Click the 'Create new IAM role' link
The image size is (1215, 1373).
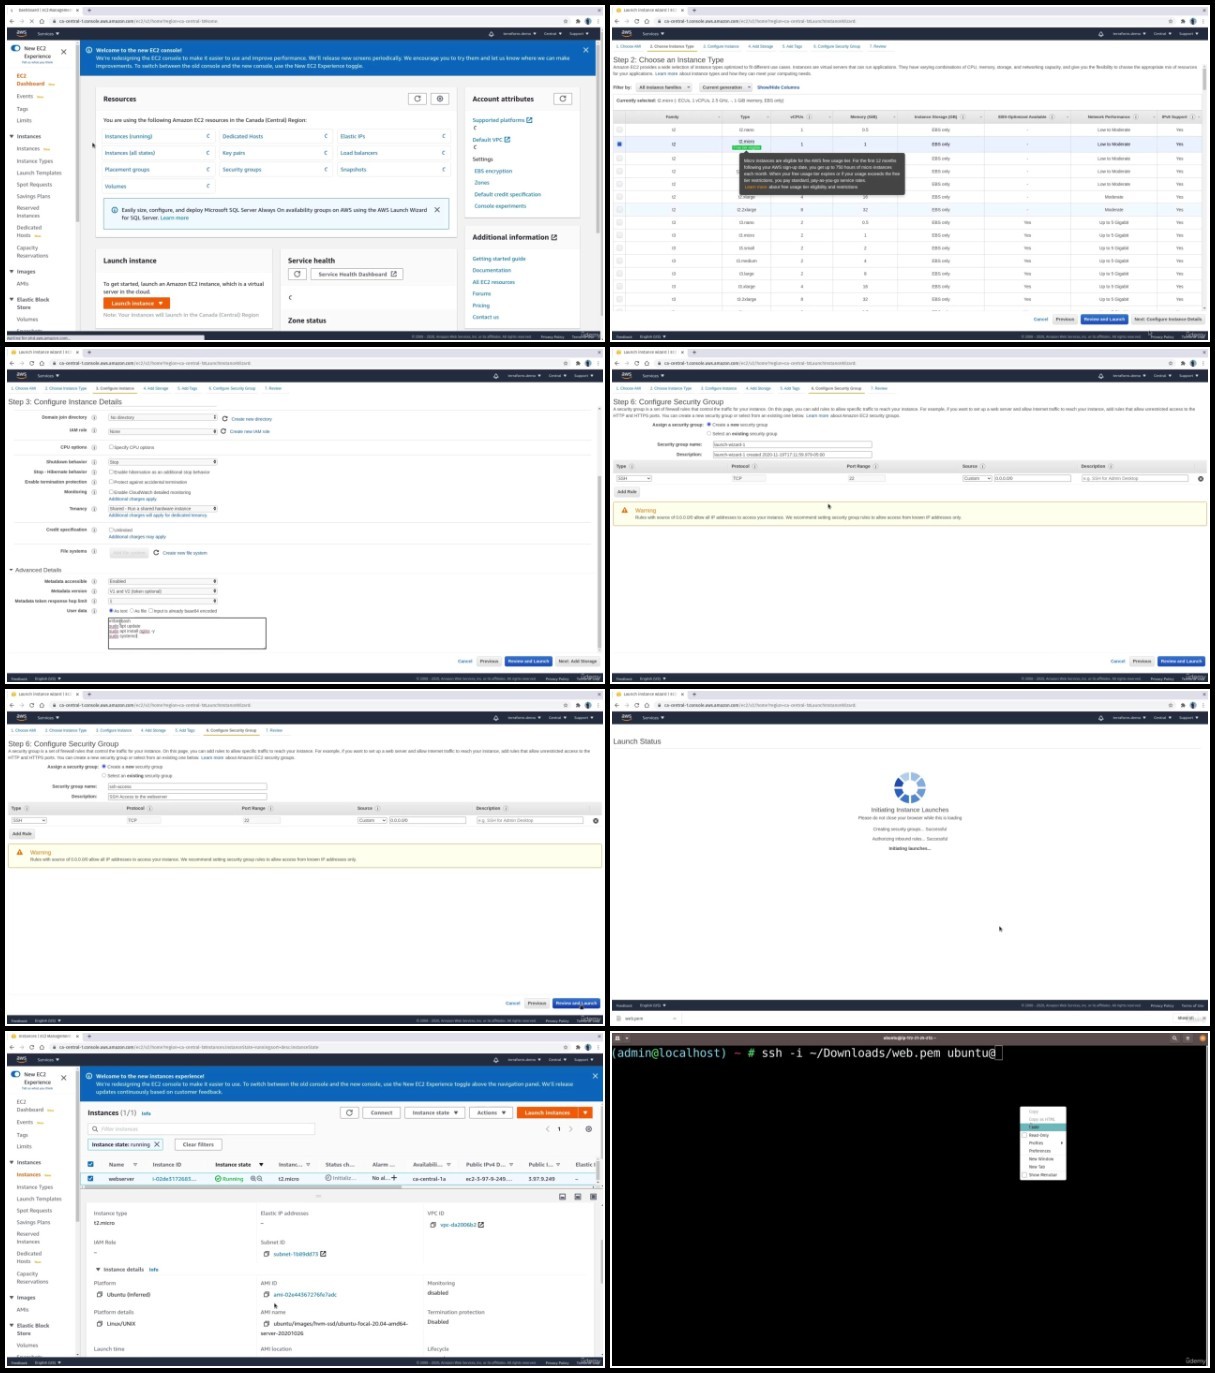pos(250,431)
